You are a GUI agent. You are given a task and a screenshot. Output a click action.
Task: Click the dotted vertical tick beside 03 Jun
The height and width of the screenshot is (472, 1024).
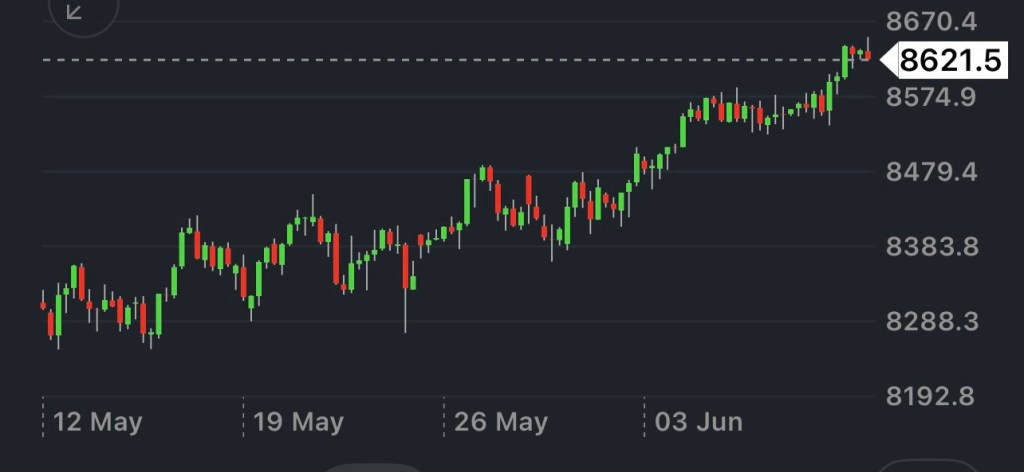(643, 416)
